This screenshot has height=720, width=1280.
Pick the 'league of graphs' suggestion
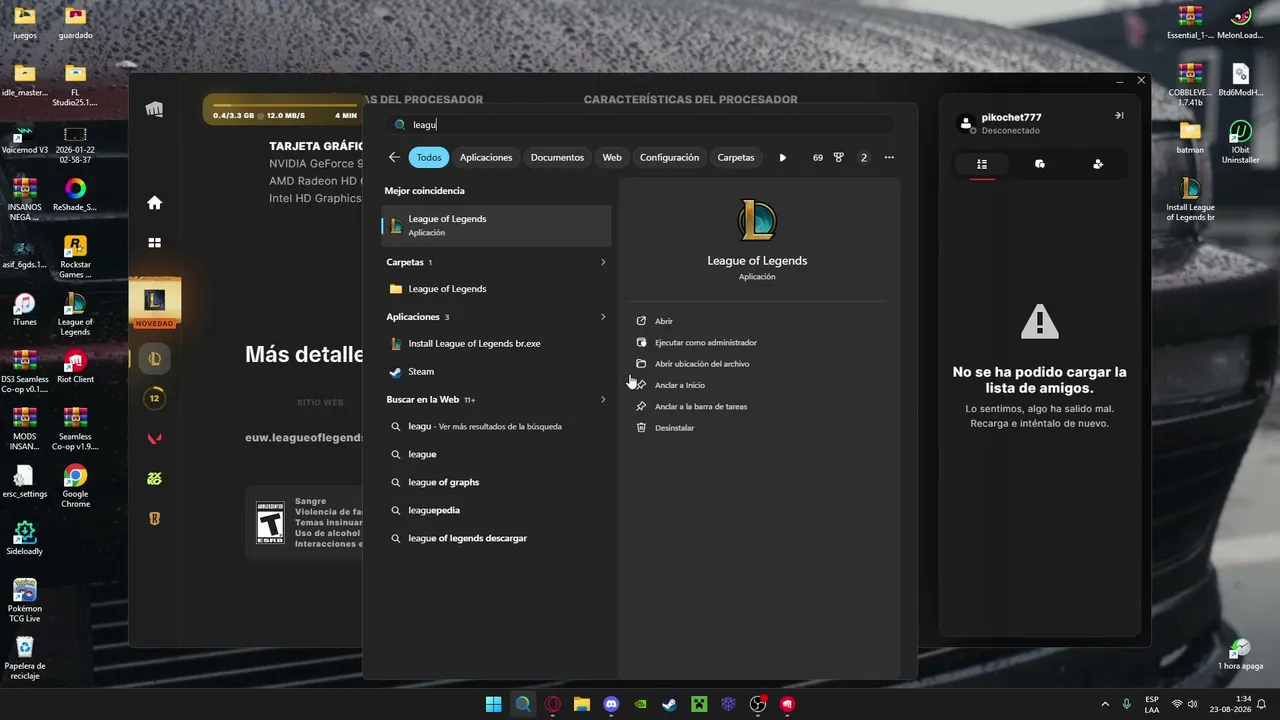click(x=496, y=482)
